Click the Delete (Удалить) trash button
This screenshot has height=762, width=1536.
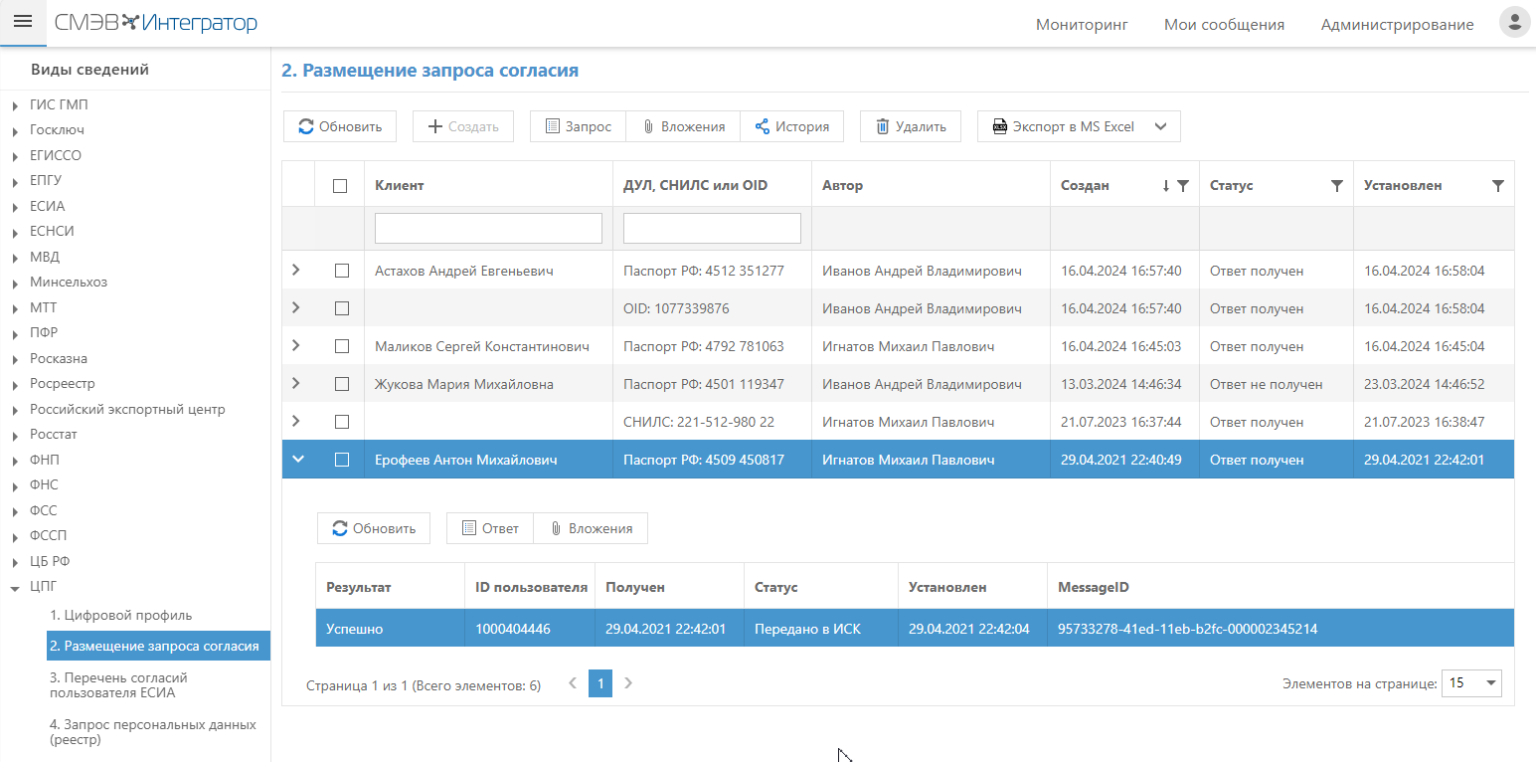point(910,127)
